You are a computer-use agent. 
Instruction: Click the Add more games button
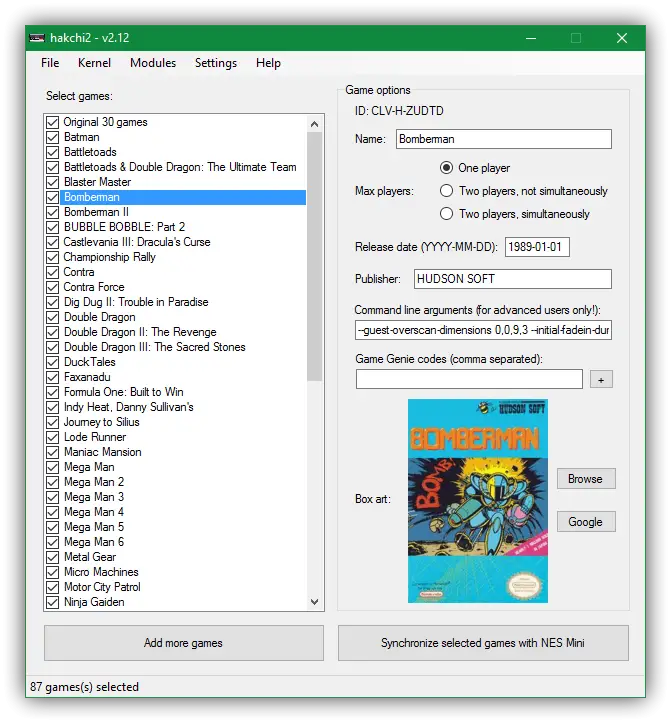[184, 643]
